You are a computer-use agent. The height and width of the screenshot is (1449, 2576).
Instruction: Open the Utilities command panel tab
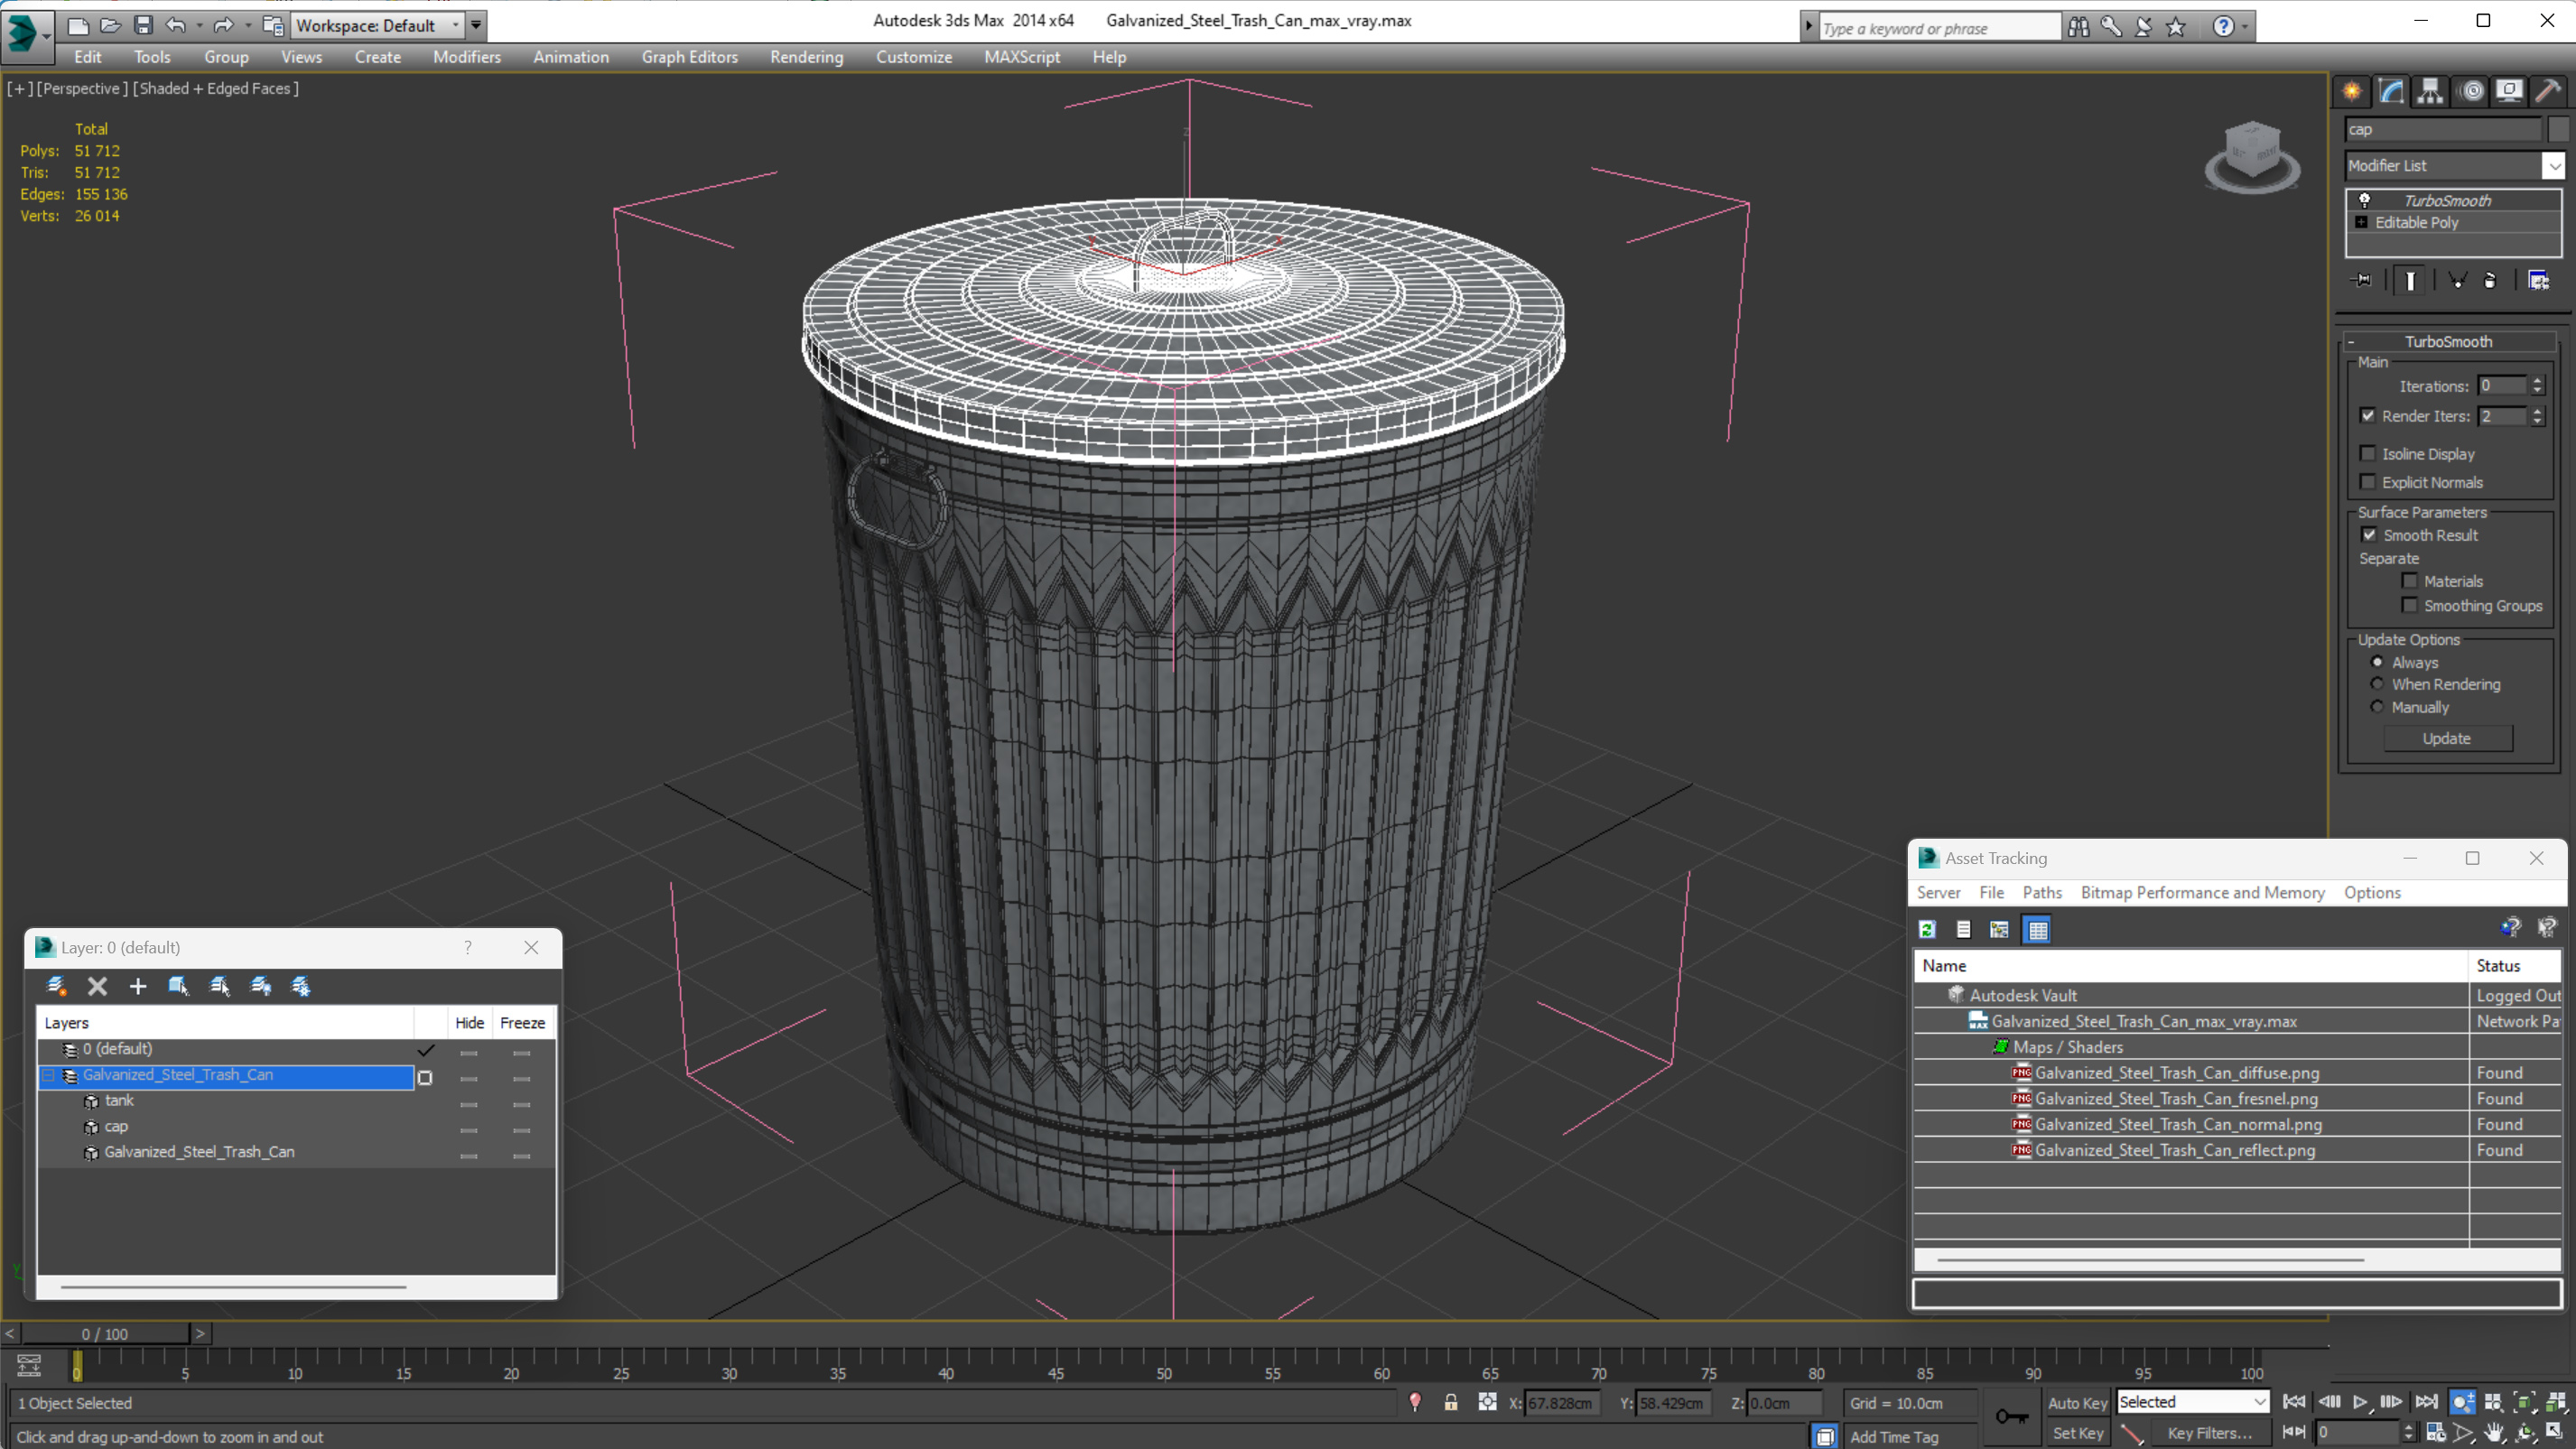click(2549, 91)
